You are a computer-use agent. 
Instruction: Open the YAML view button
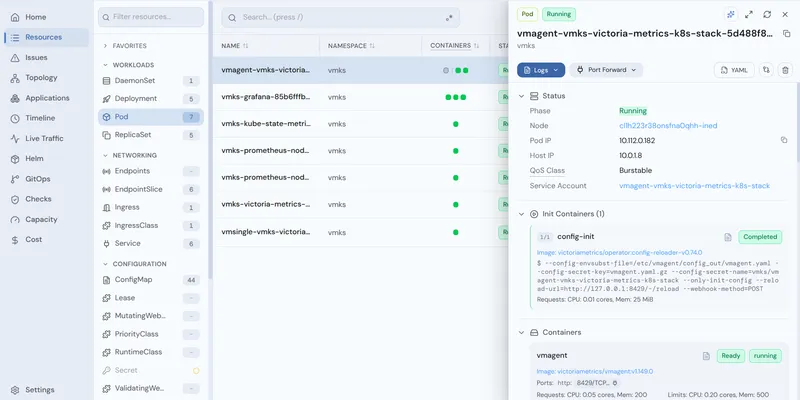click(x=734, y=70)
